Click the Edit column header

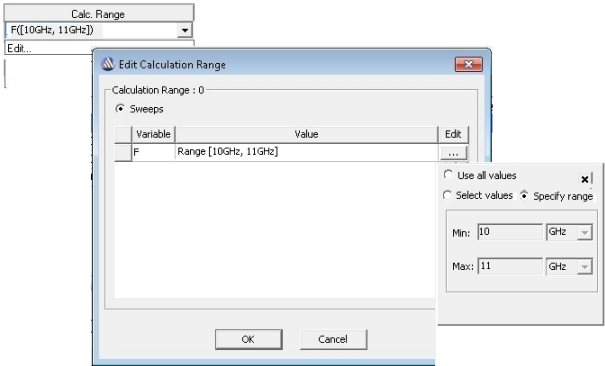453,134
